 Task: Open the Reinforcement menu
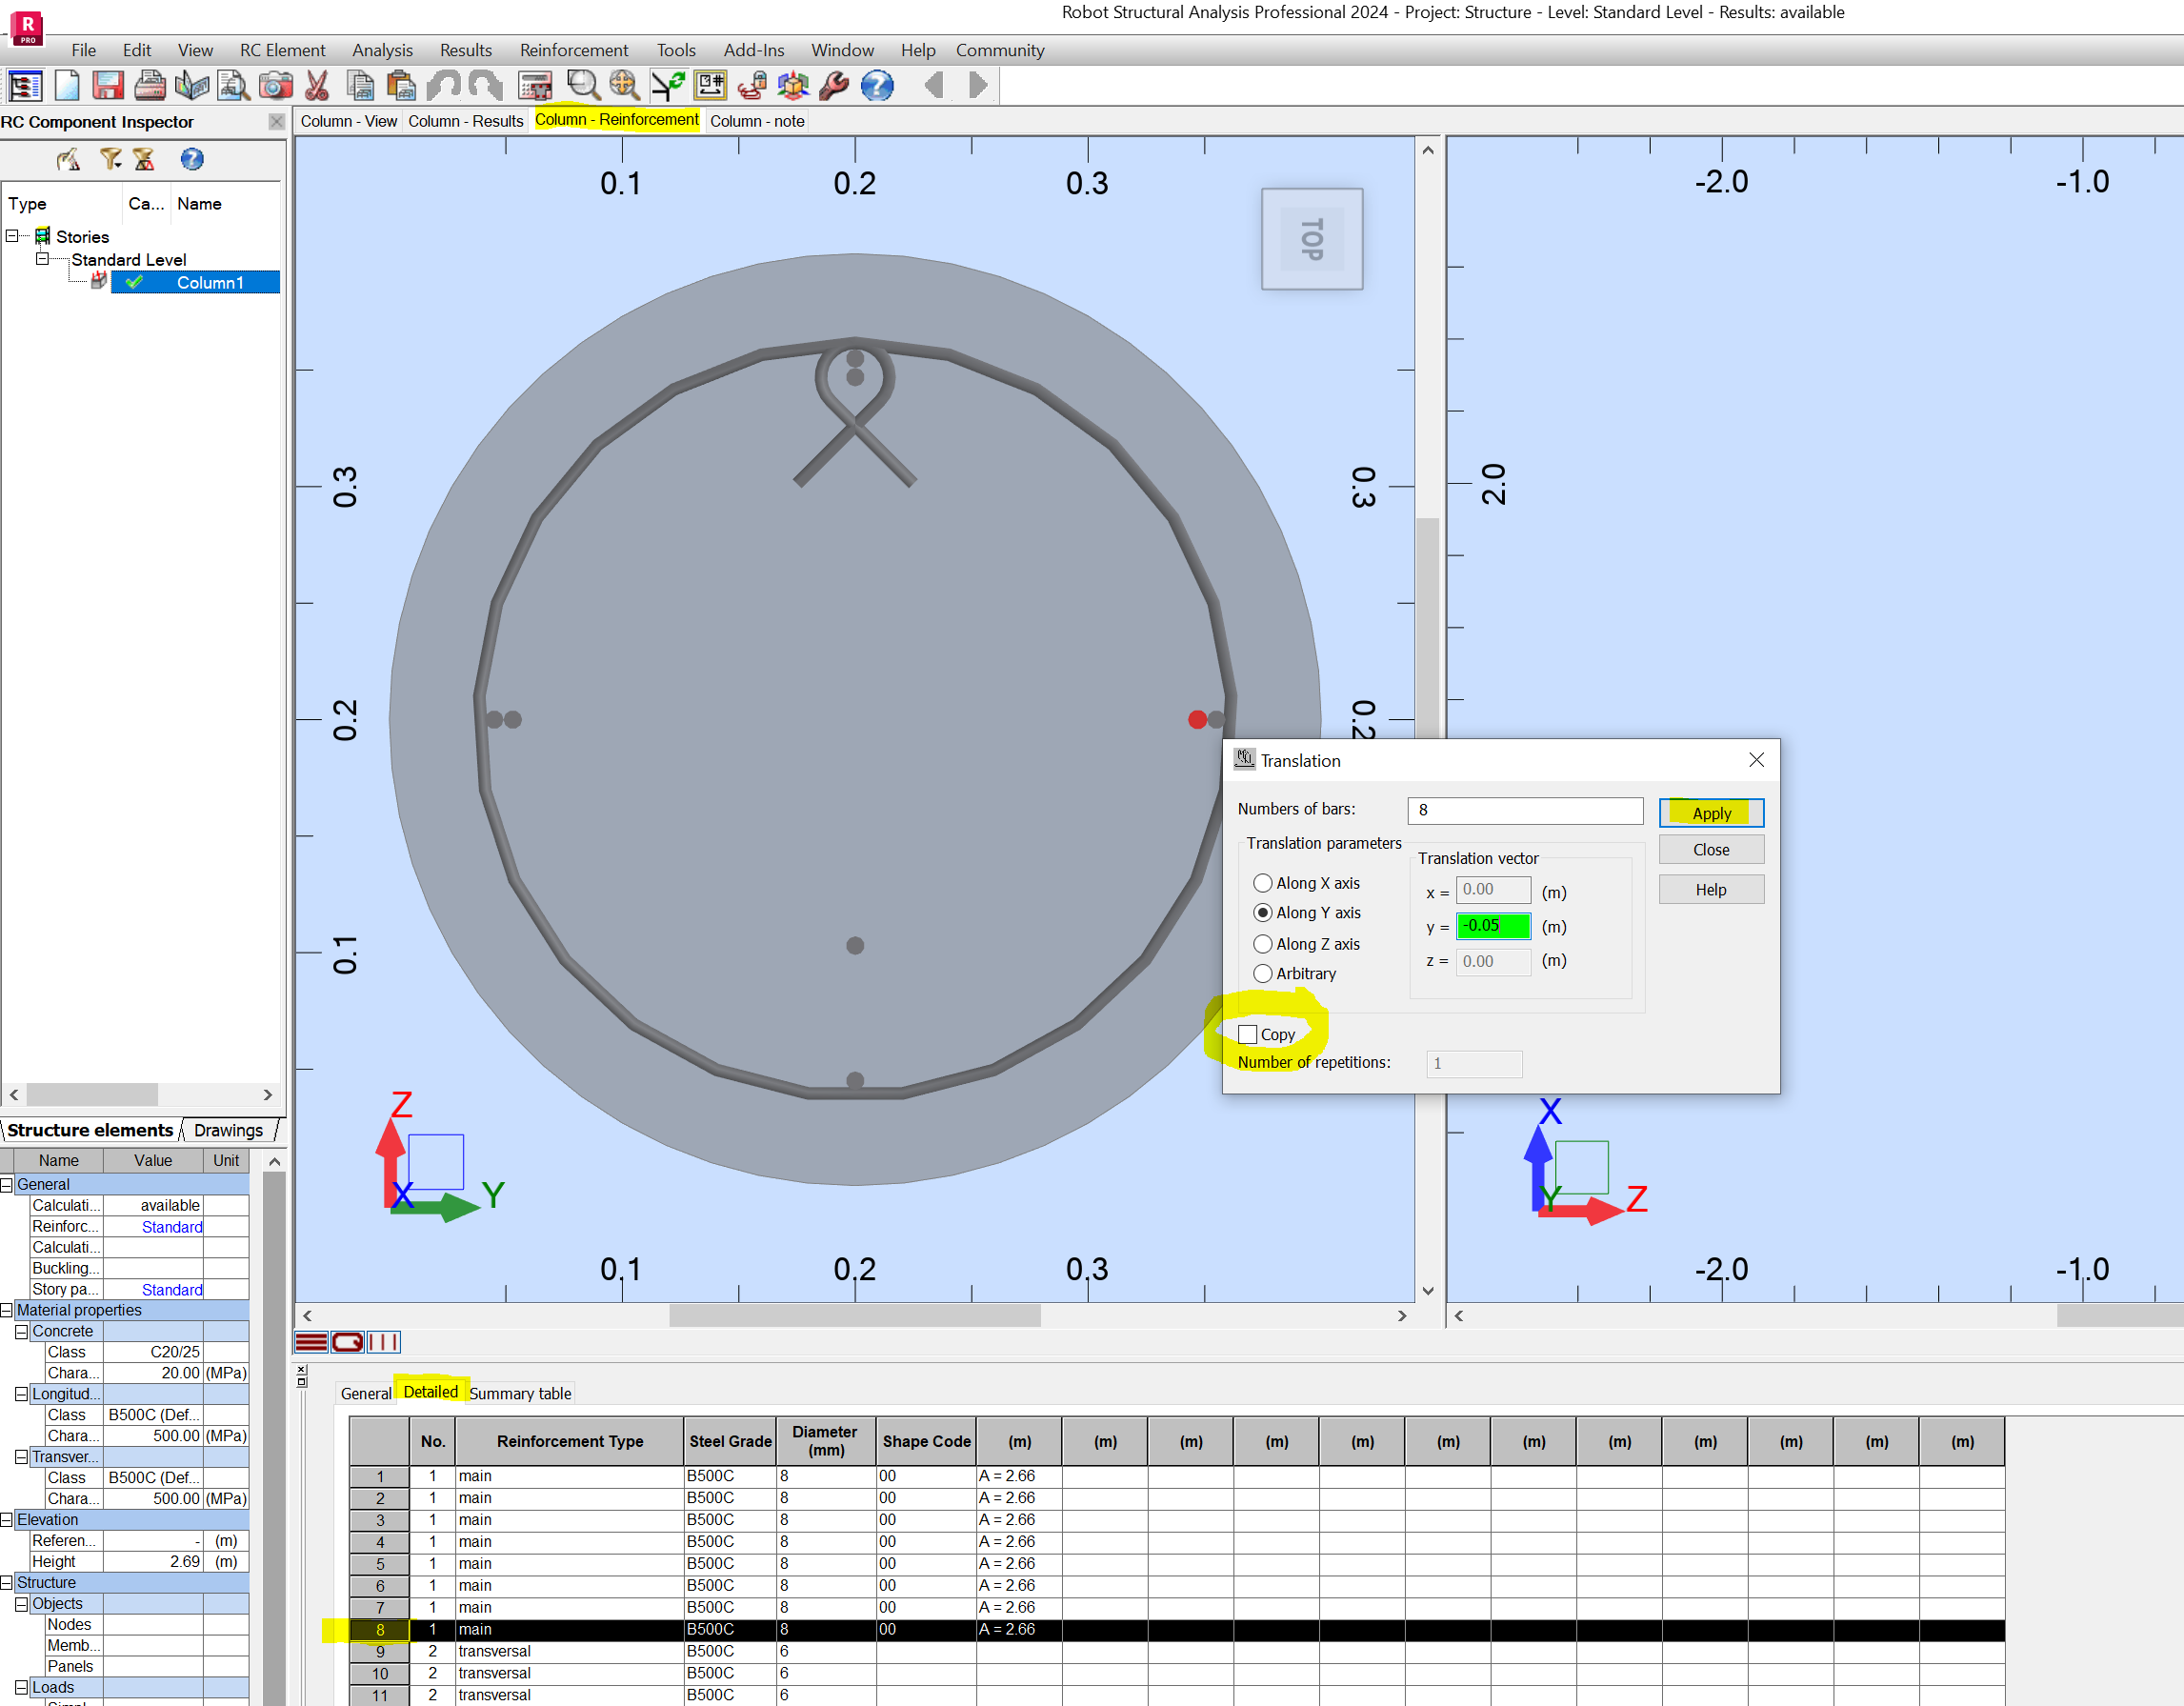coord(573,50)
